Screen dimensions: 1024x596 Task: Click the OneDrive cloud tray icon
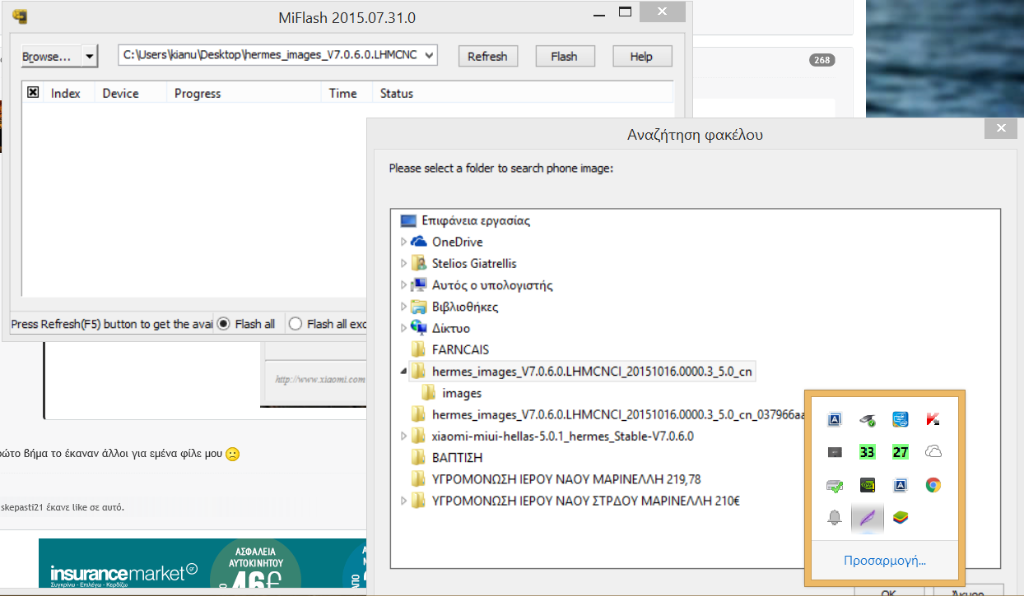point(932,452)
